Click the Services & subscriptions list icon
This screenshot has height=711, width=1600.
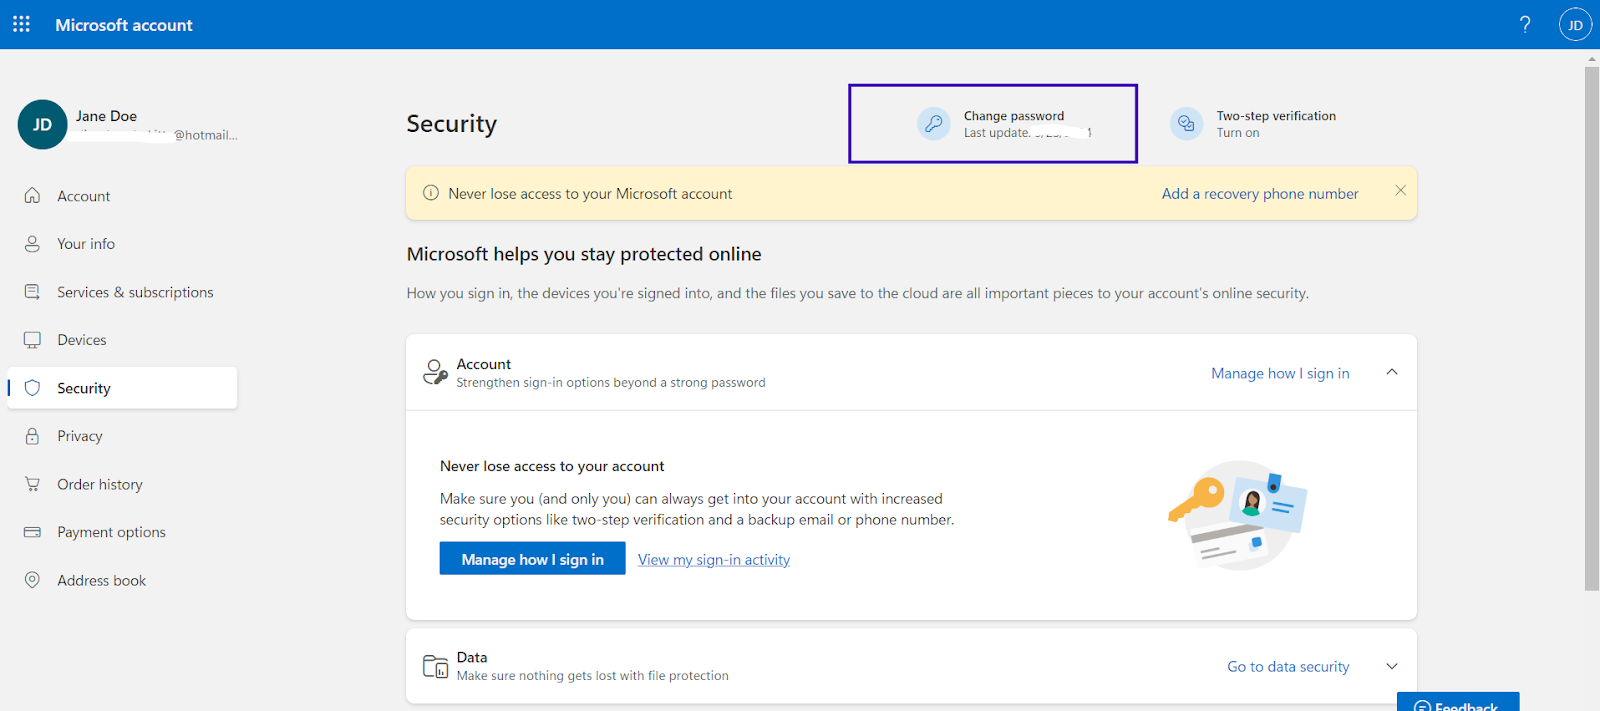(32, 292)
